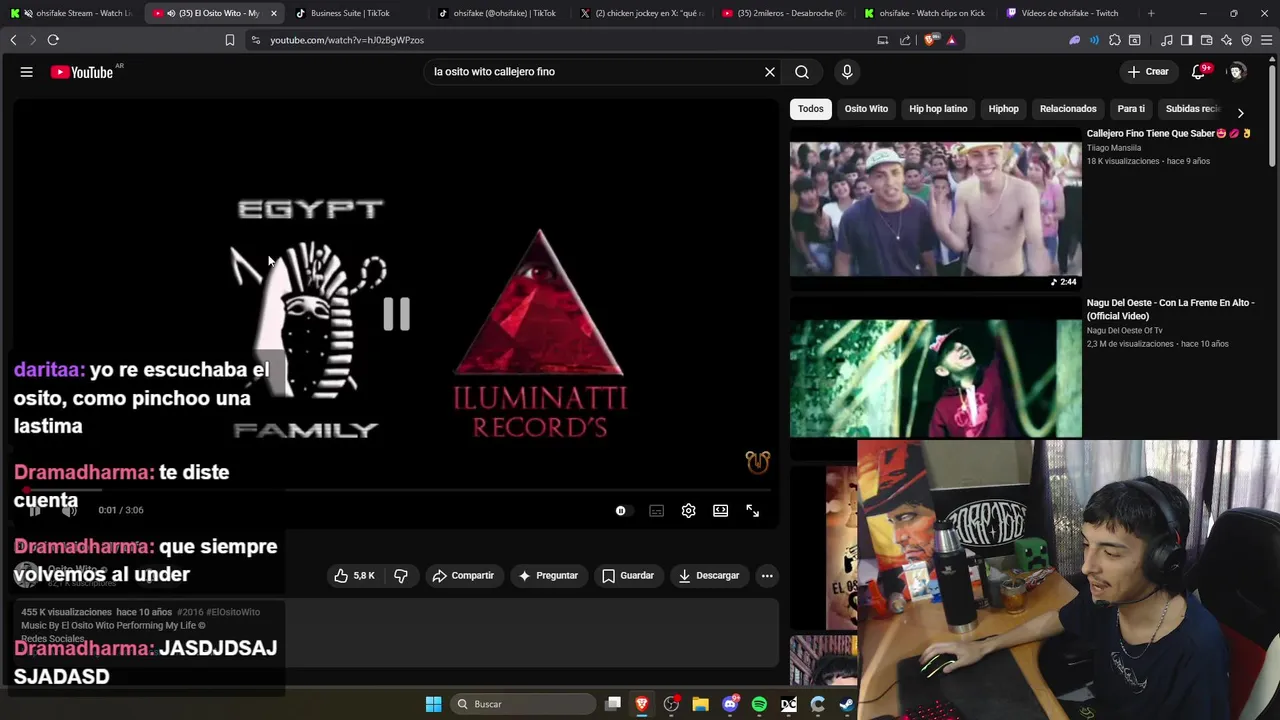
Task: Open YouTube account avatar menu
Action: [x=1236, y=72]
